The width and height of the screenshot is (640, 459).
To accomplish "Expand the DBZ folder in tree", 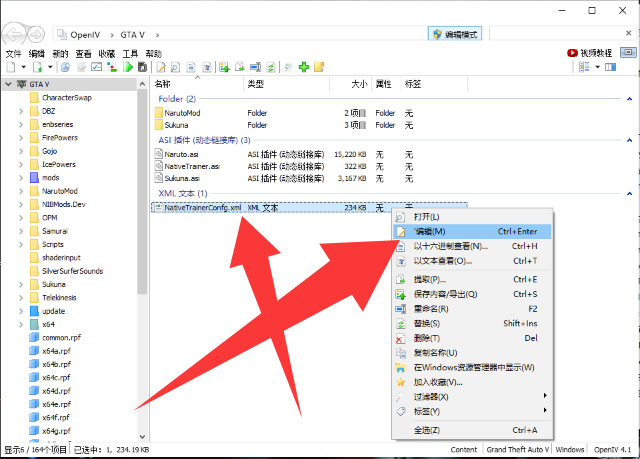I will point(21,111).
